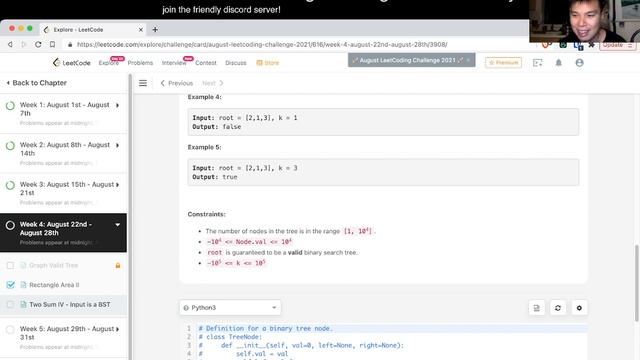Open Graph Valid Tree problem
The image size is (640, 360).
[x=53, y=265]
